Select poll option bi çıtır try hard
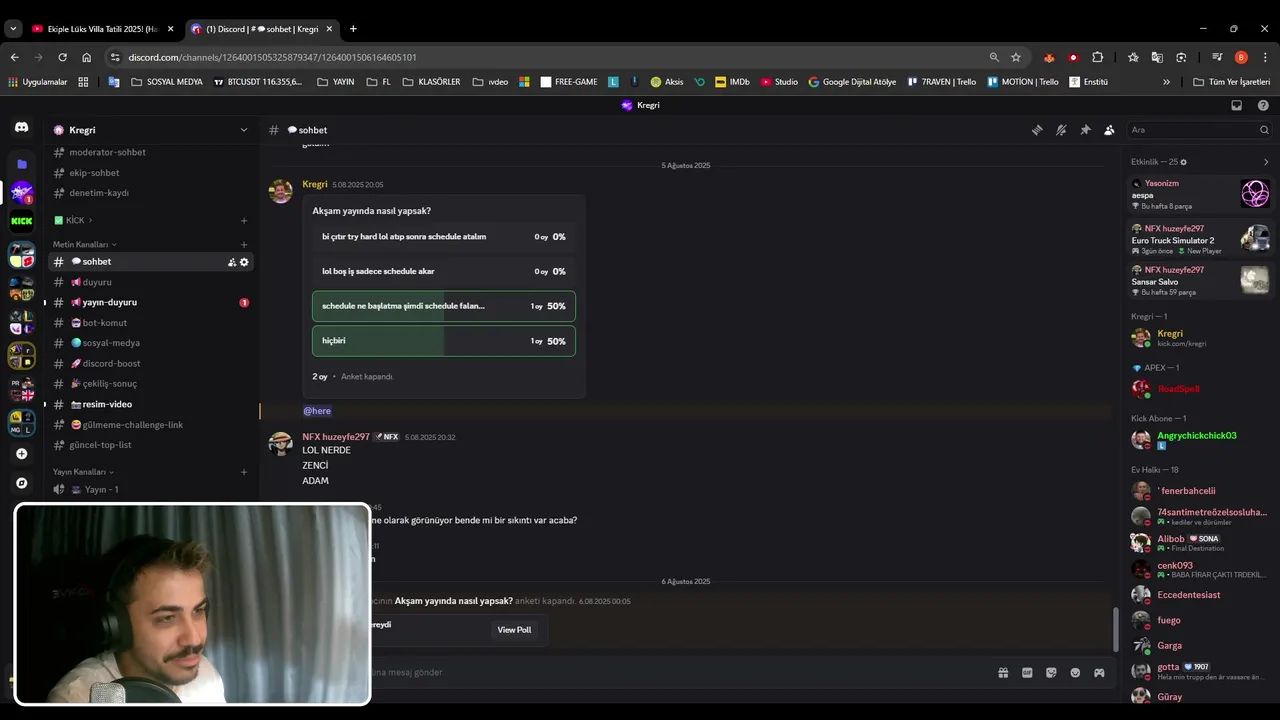Viewport: 1280px width, 720px height. click(444, 237)
